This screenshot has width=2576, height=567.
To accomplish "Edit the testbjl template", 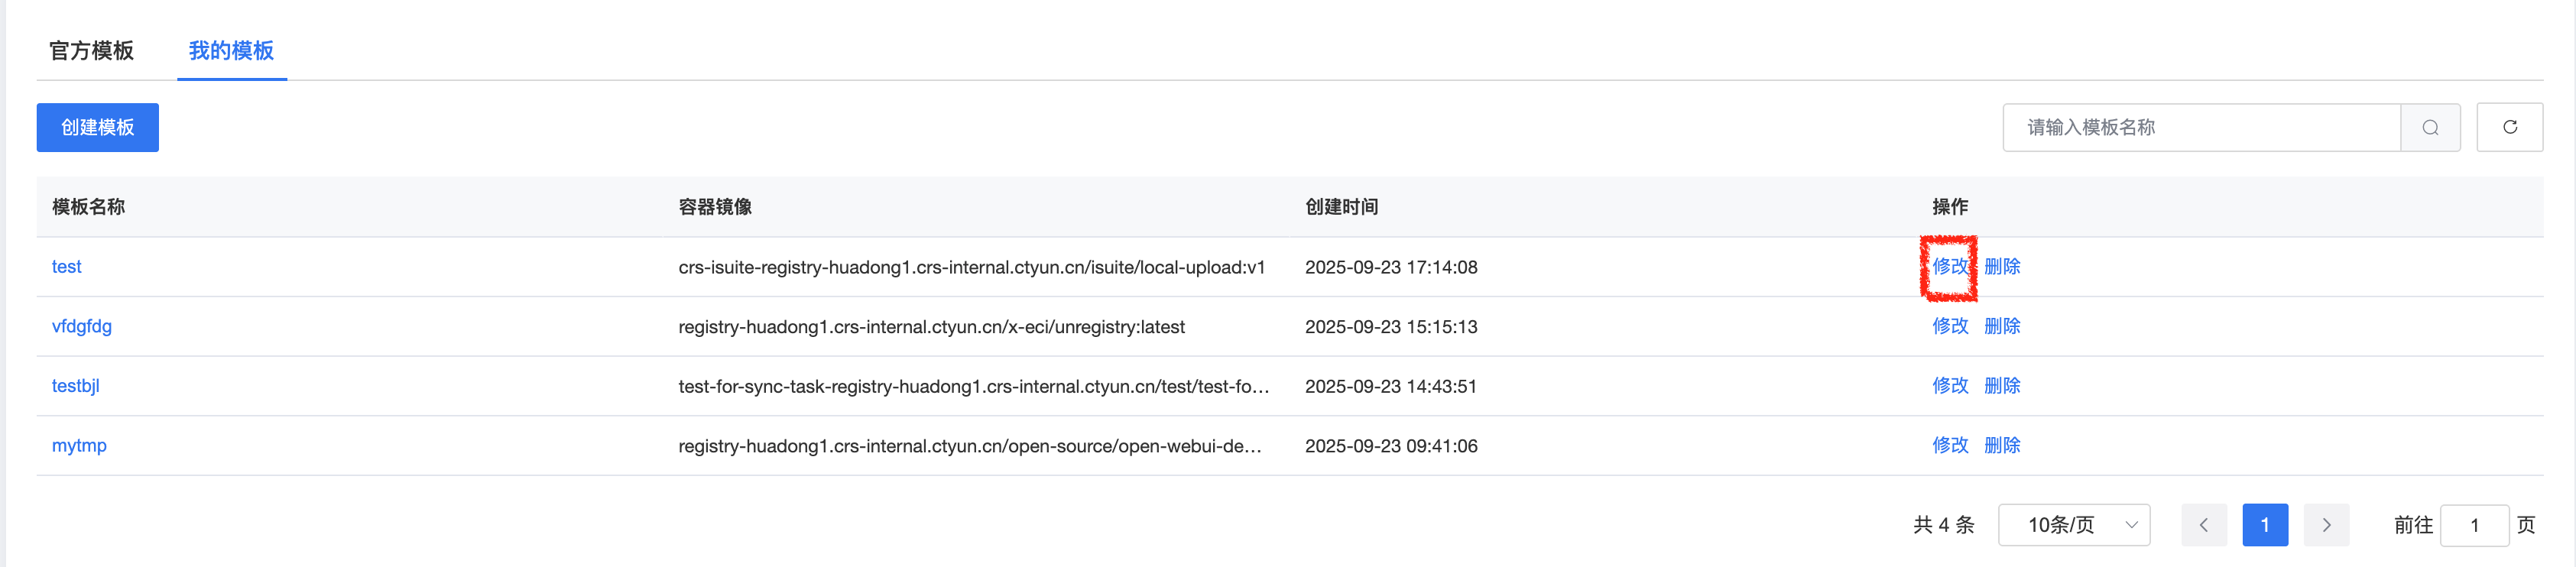I will tap(1949, 386).
